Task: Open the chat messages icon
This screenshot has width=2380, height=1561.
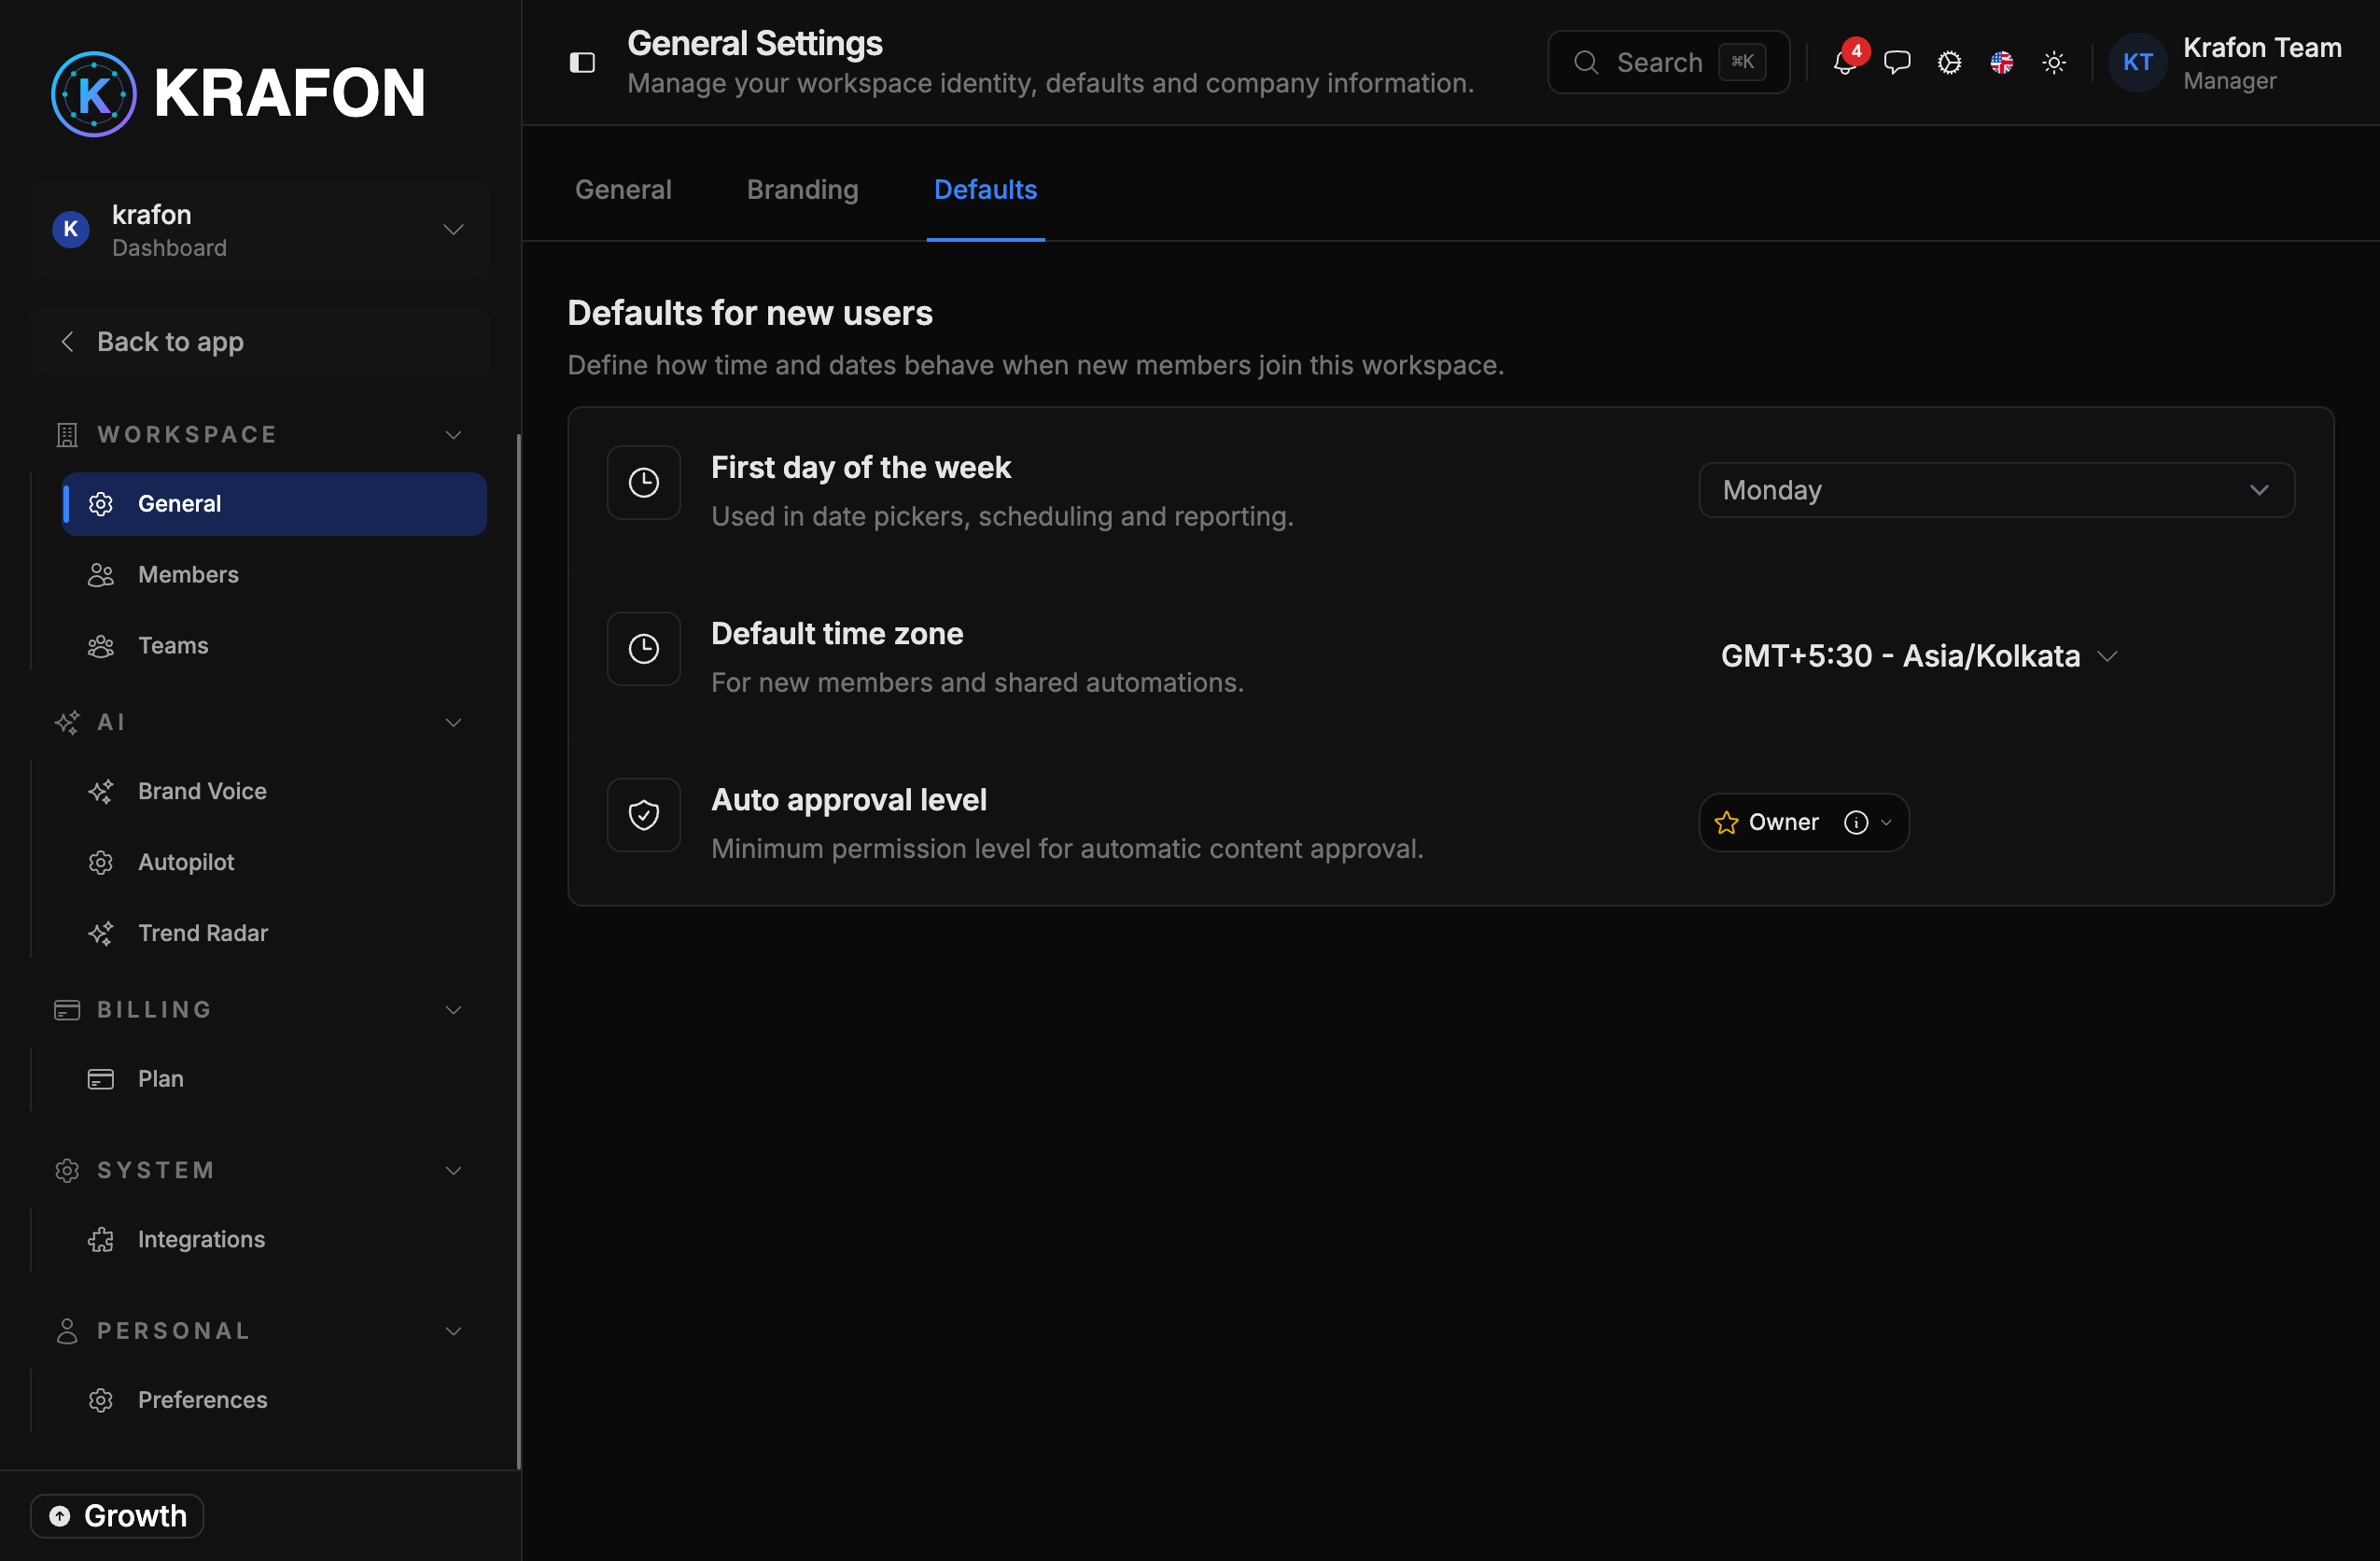Action: coord(1897,63)
